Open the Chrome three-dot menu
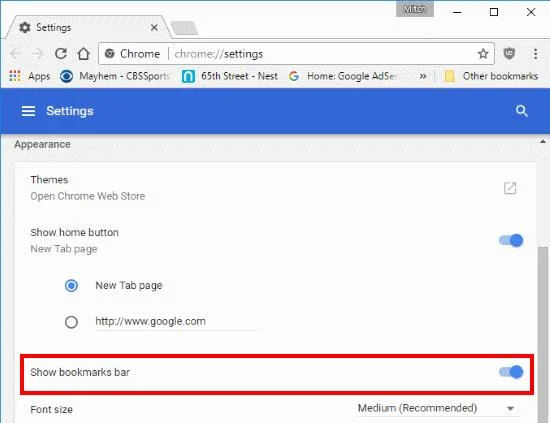This screenshot has height=423, width=550. (535, 54)
